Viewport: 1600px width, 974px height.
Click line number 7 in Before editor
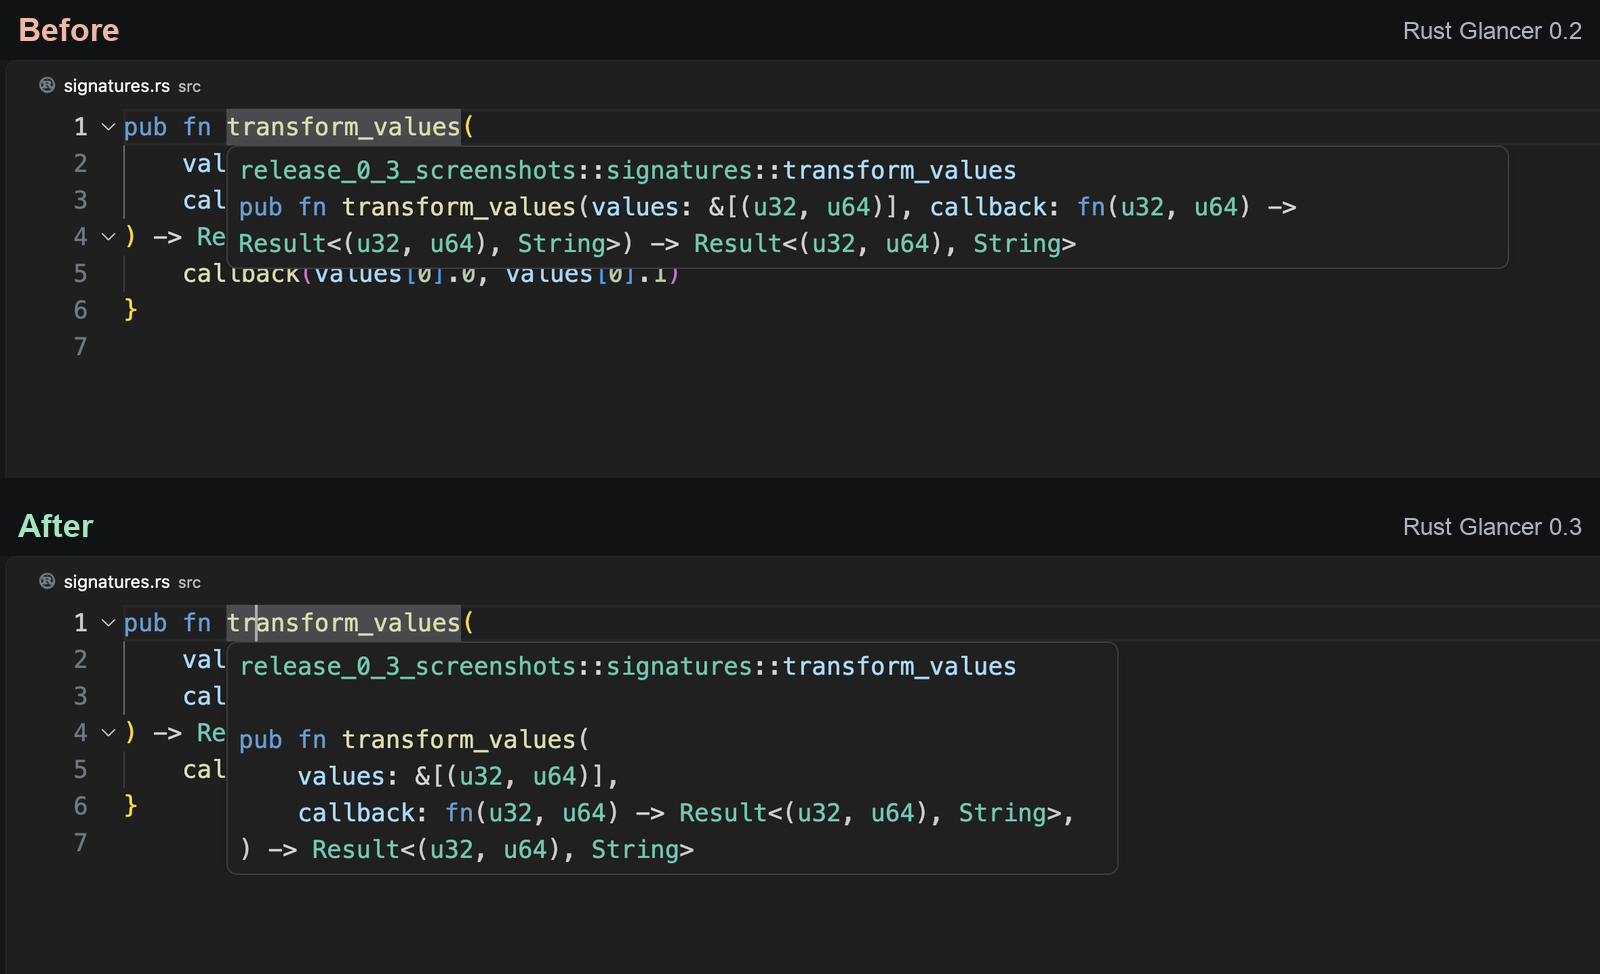81,347
